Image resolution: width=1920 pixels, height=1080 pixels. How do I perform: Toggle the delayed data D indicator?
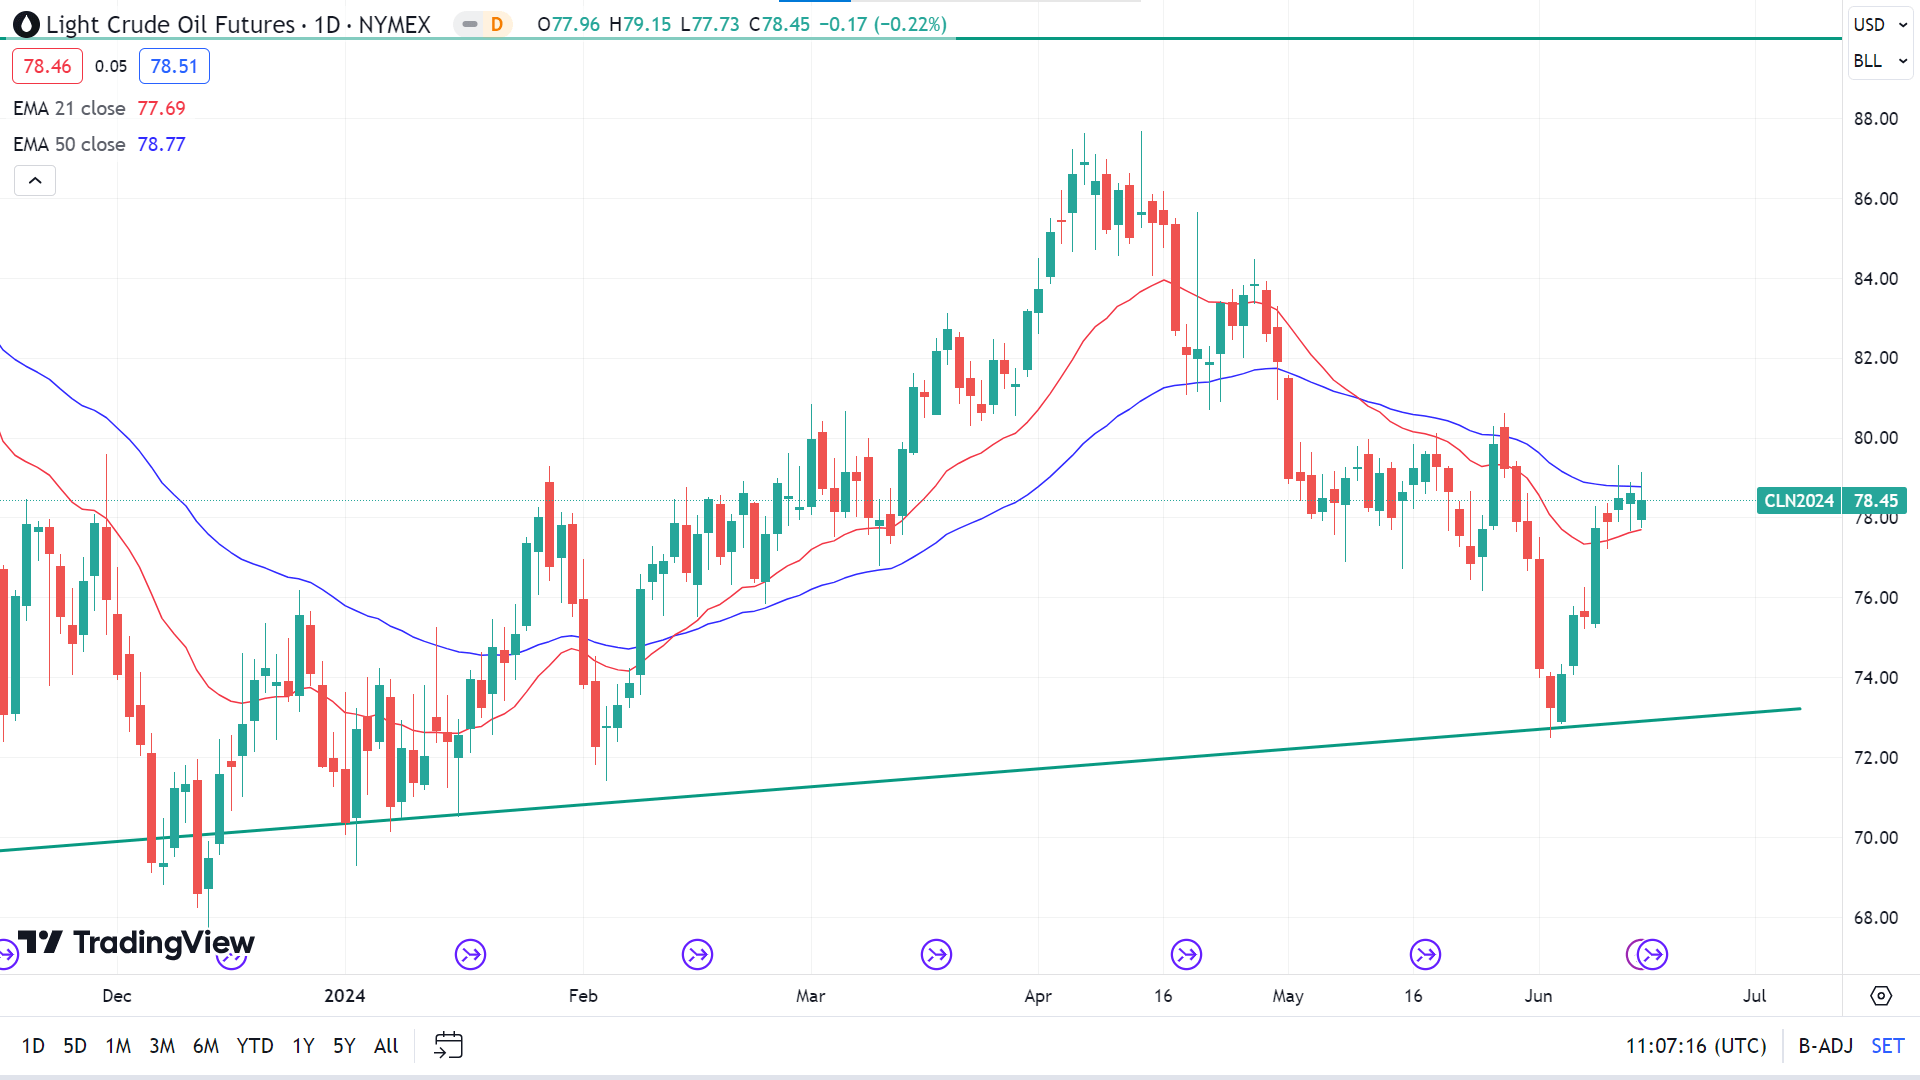(496, 24)
